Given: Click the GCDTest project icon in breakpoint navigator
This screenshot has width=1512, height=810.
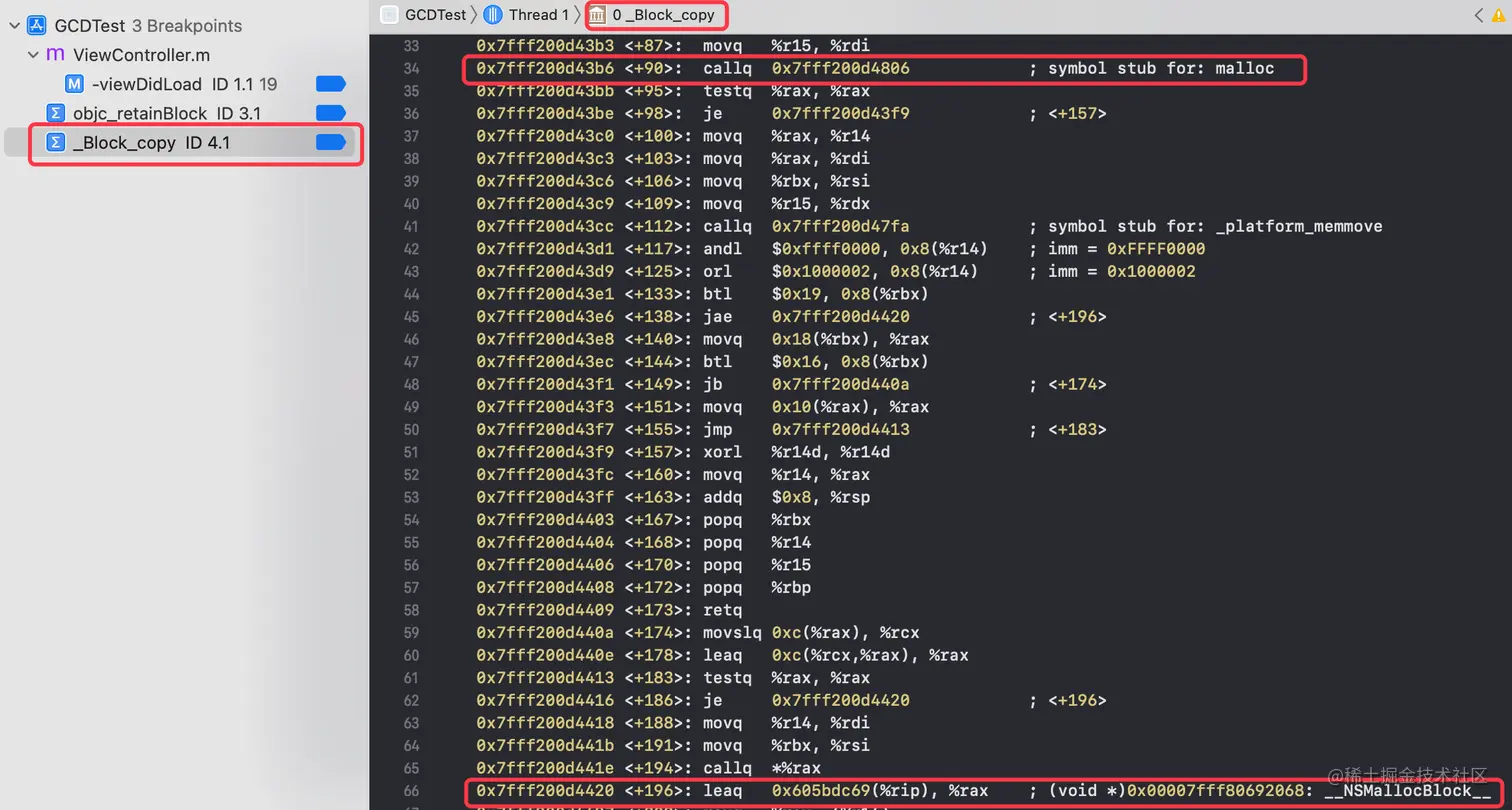Looking at the screenshot, I should 37,26.
